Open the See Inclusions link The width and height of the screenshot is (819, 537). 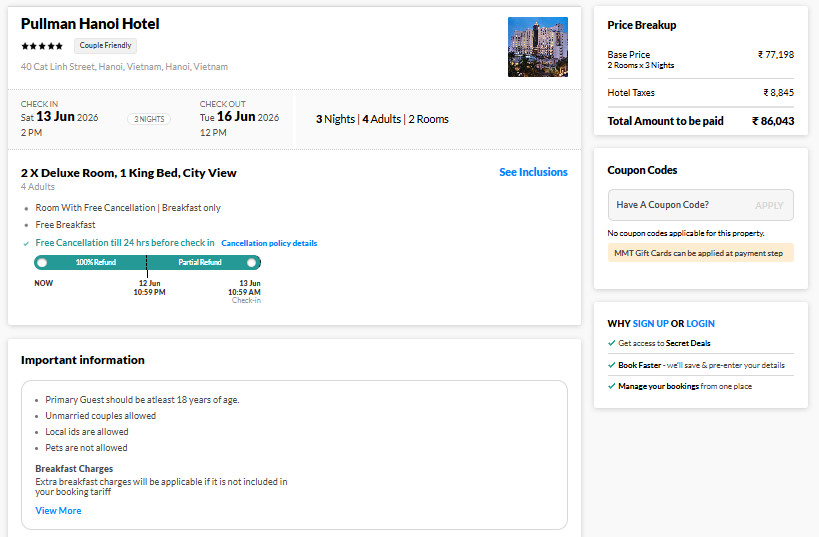tap(533, 172)
